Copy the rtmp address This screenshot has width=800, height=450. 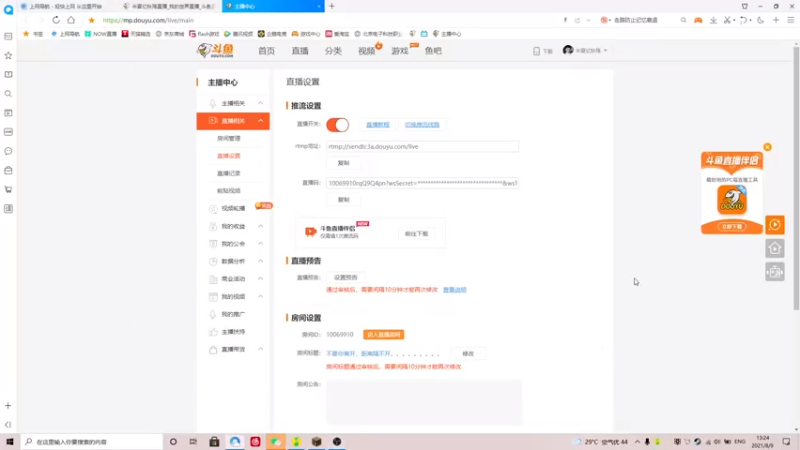[343, 163]
